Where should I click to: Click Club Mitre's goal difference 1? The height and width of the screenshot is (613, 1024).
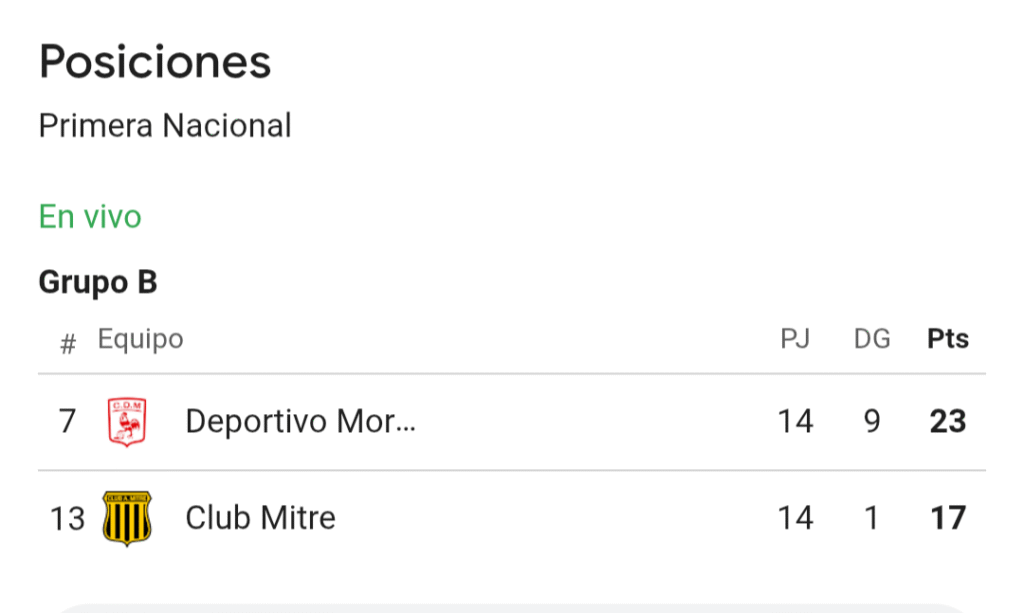click(x=871, y=518)
